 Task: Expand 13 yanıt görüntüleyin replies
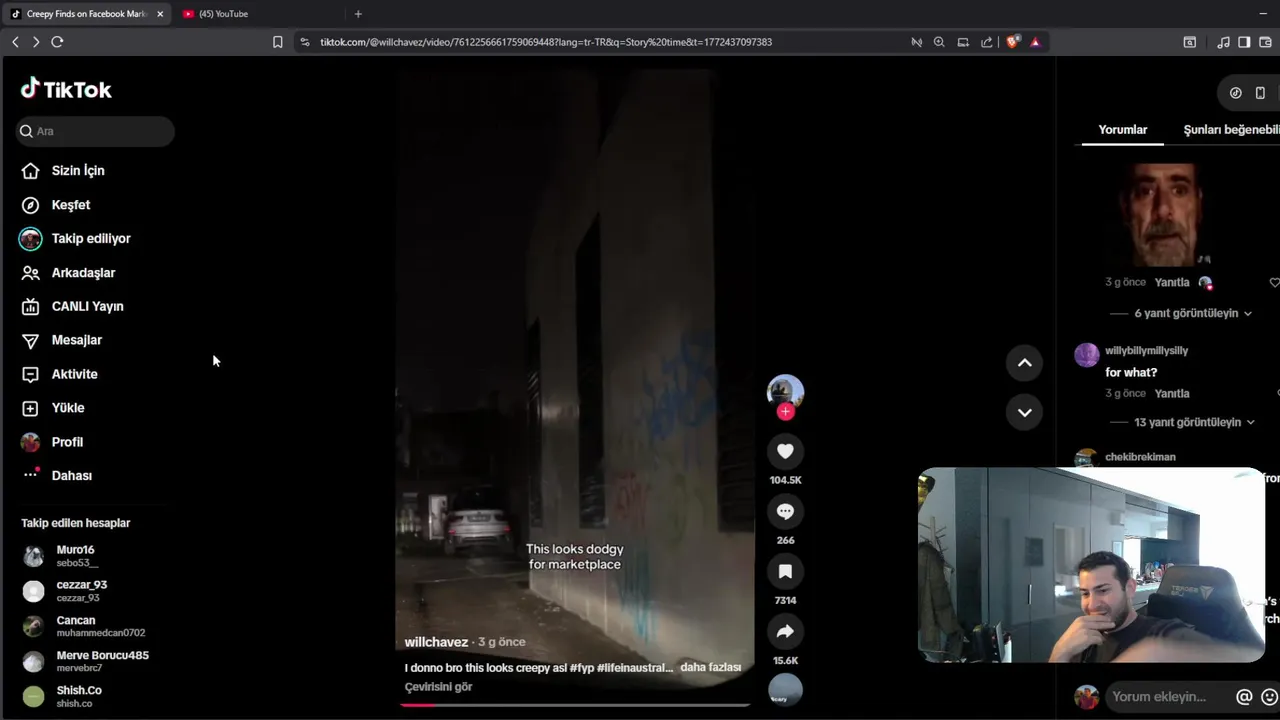(x=1194, y=422)
